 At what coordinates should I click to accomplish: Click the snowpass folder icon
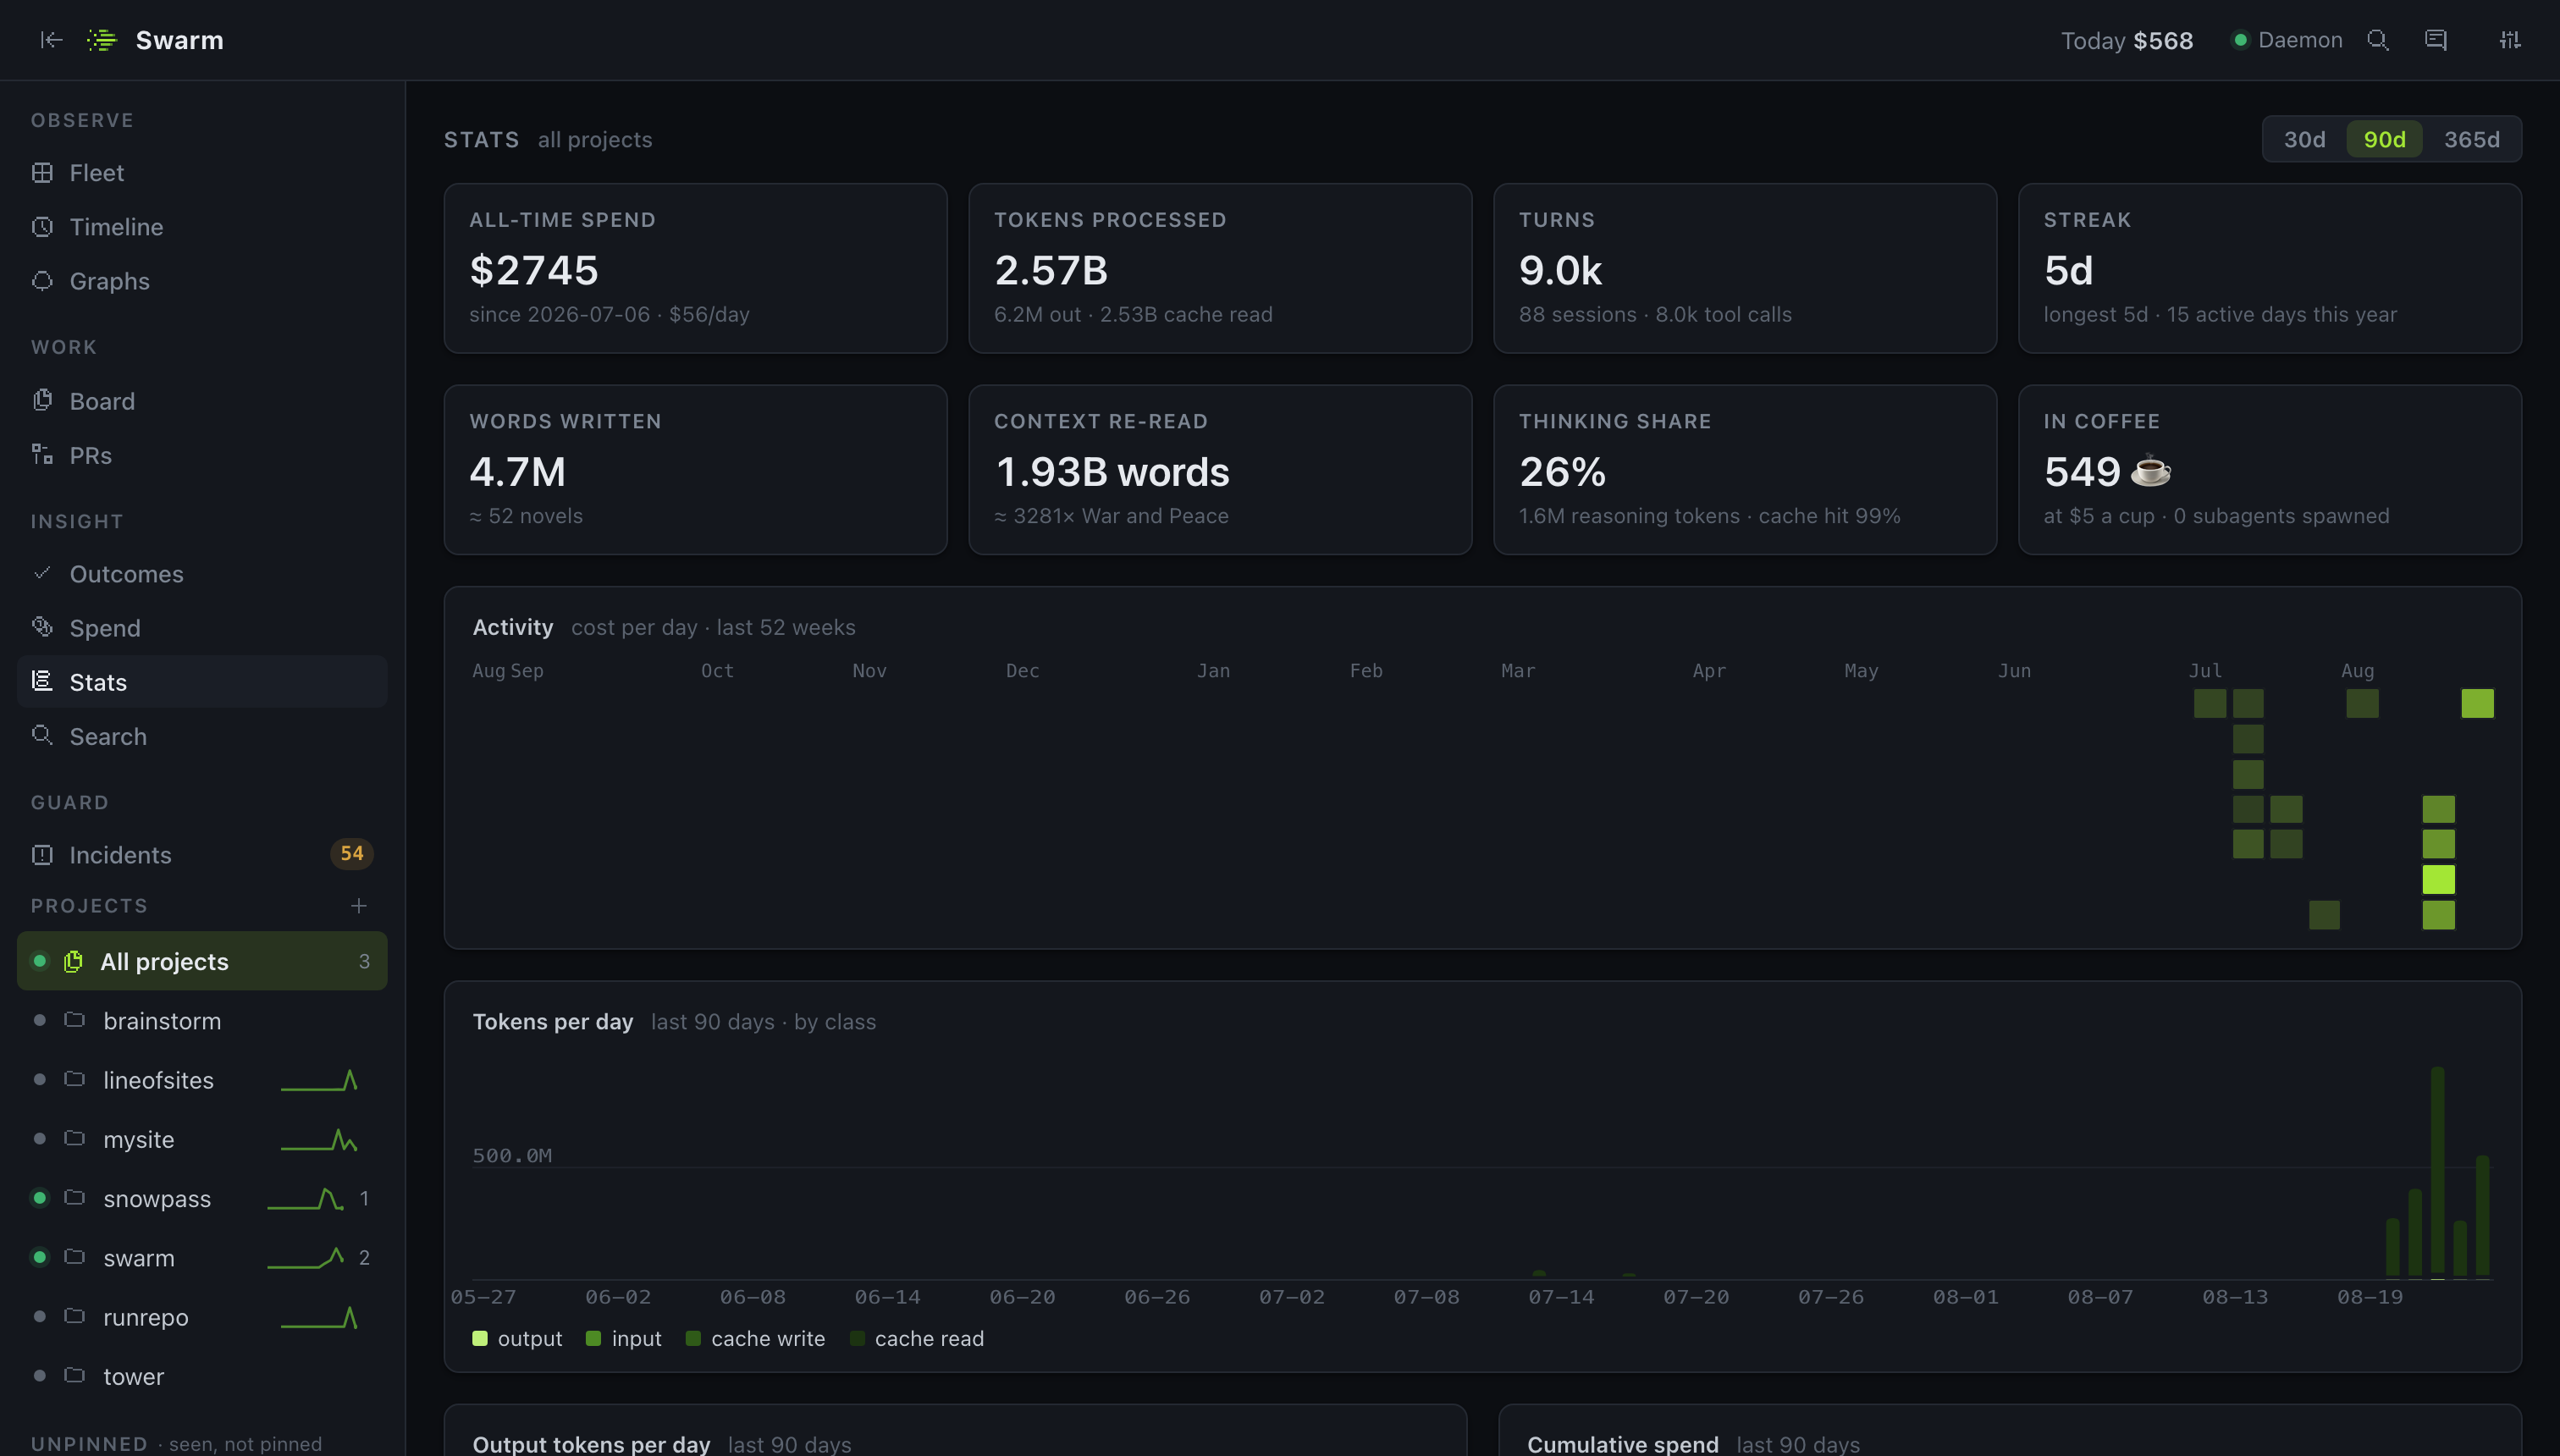point(74,1197)
